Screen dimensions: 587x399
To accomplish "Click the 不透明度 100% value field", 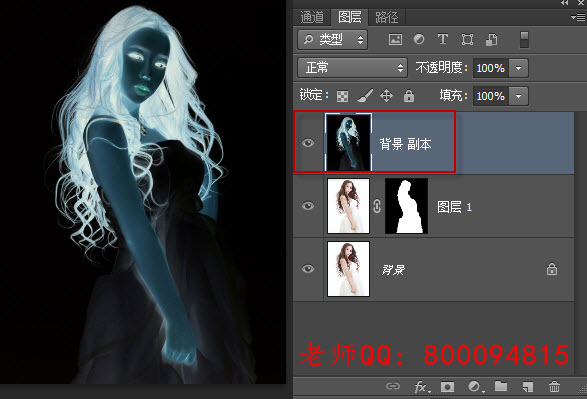I will click(490, 68).
